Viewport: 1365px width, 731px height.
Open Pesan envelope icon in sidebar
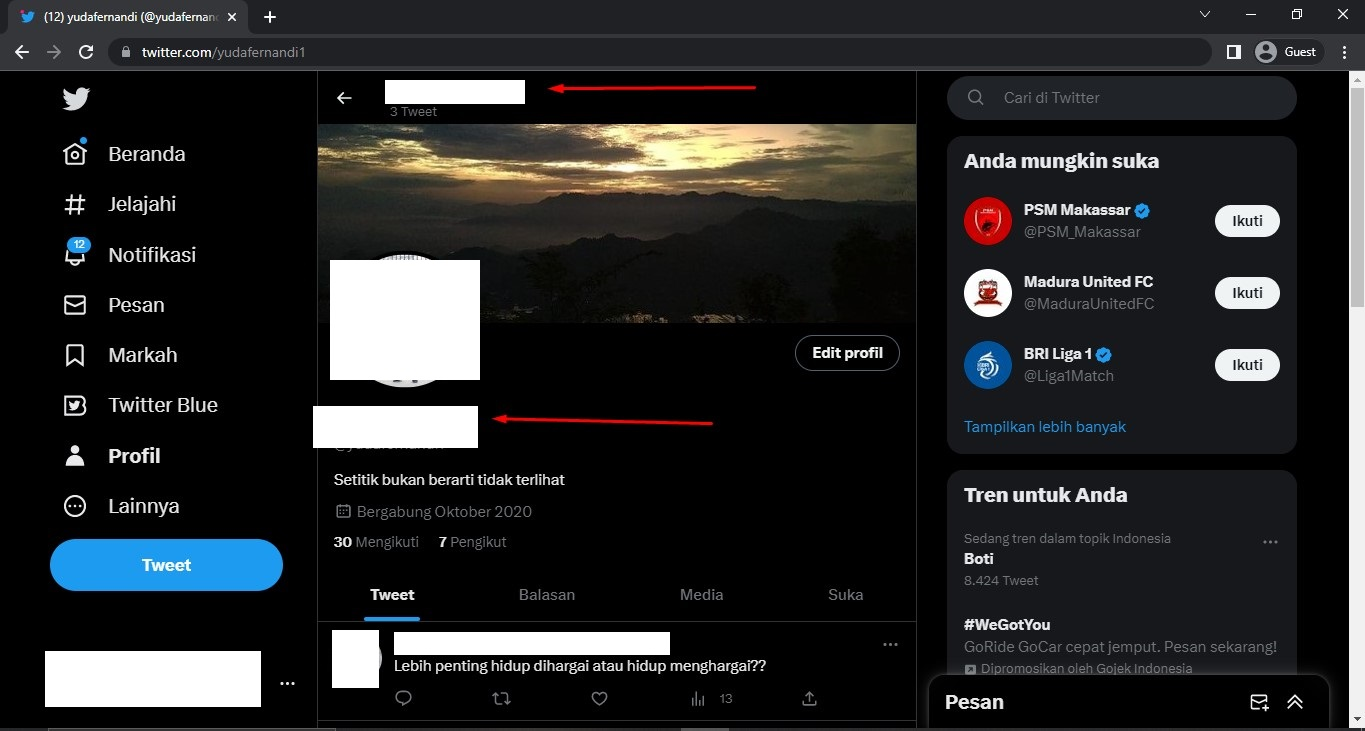point(75,305)
